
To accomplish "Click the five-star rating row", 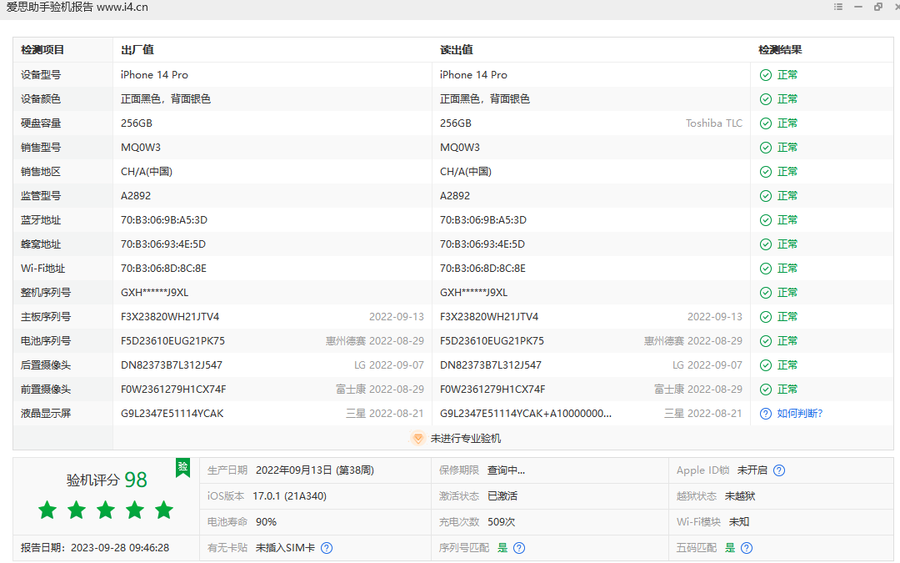I will pos(106,510).
